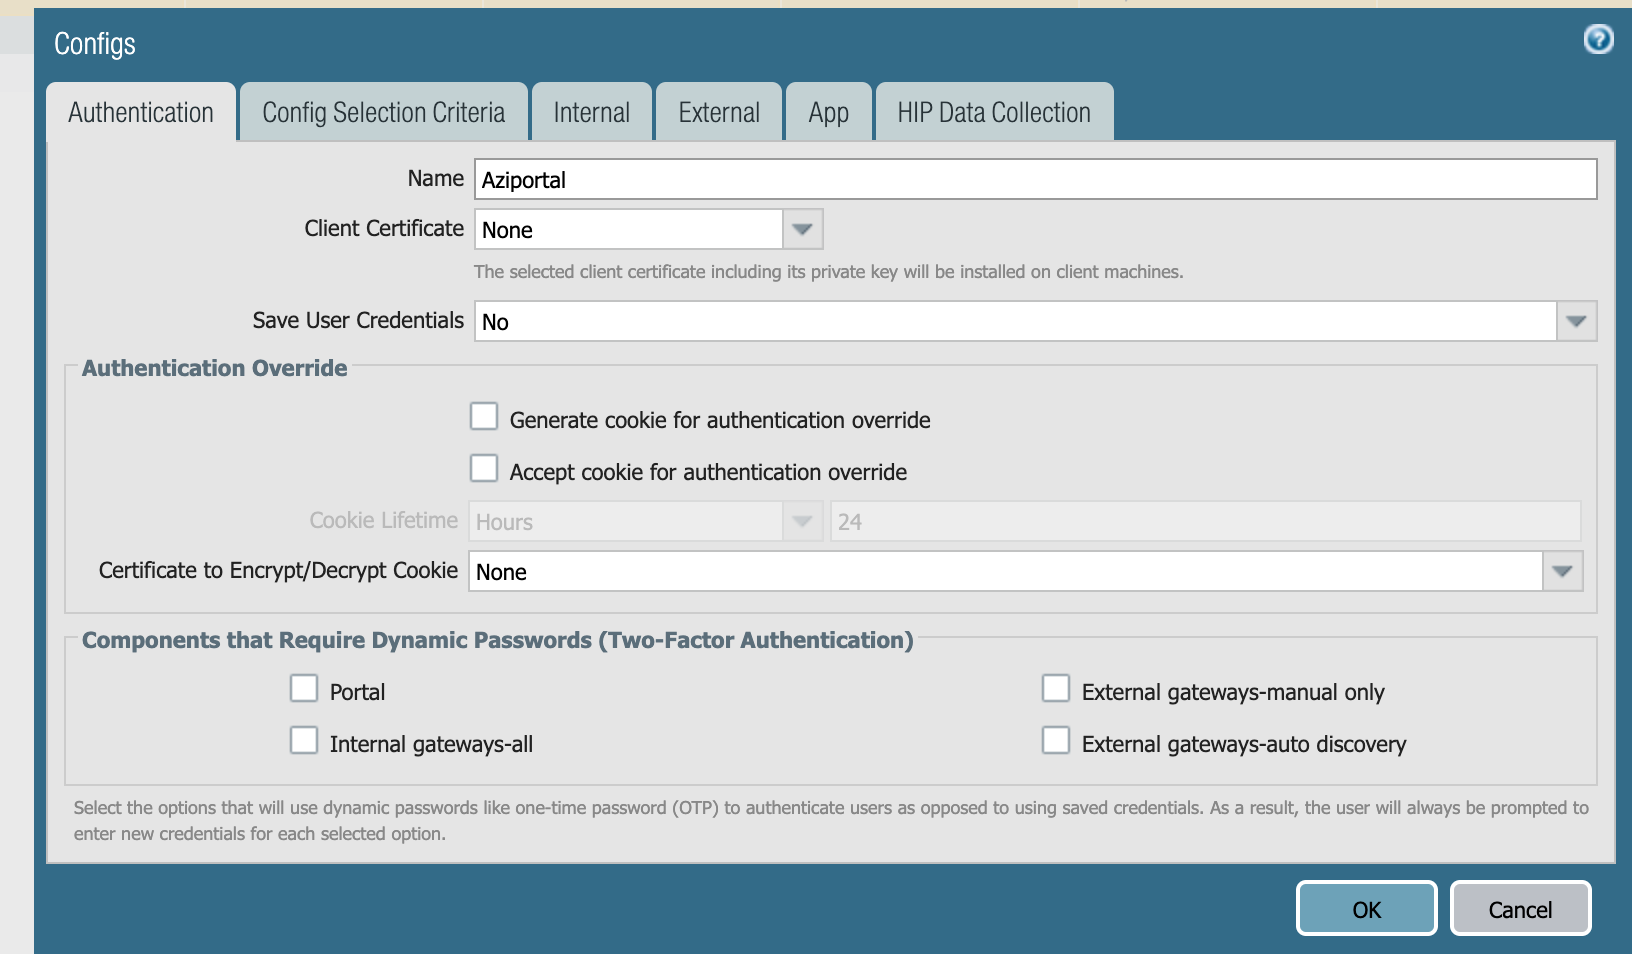Expand the Client Certificate dropdown arrow

click(802, 229)
